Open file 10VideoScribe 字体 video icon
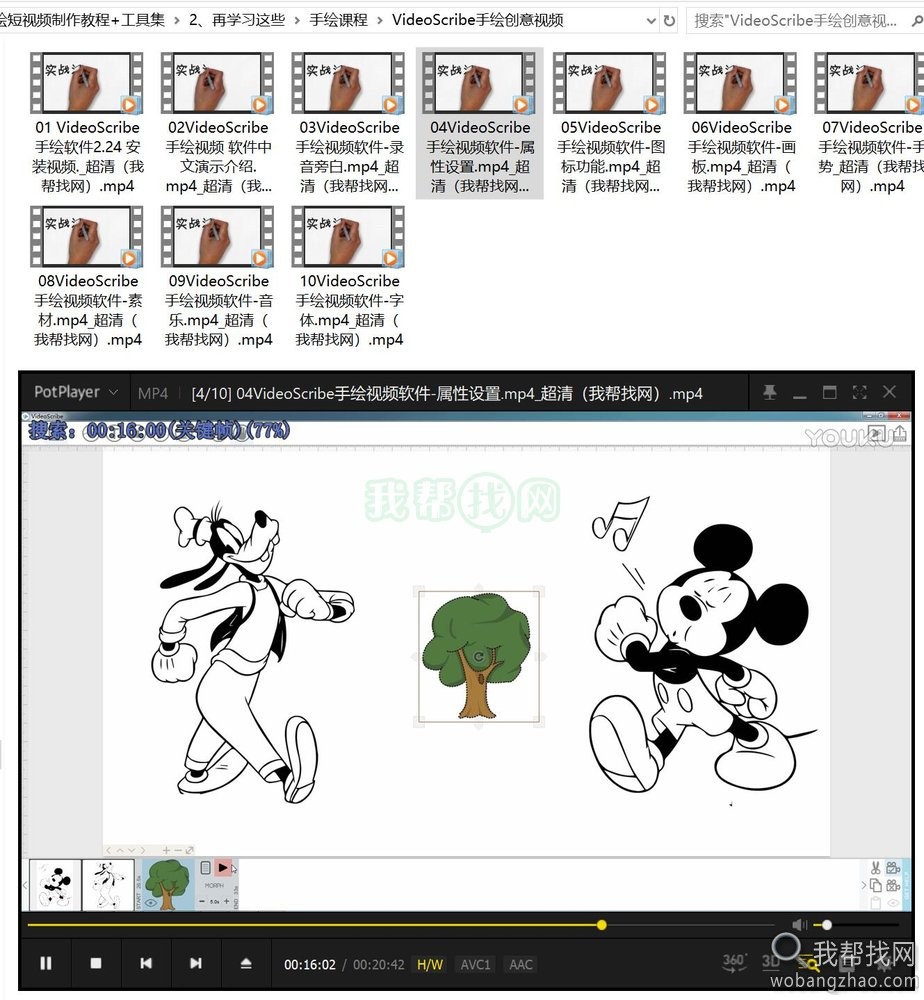 click(349, 237)
